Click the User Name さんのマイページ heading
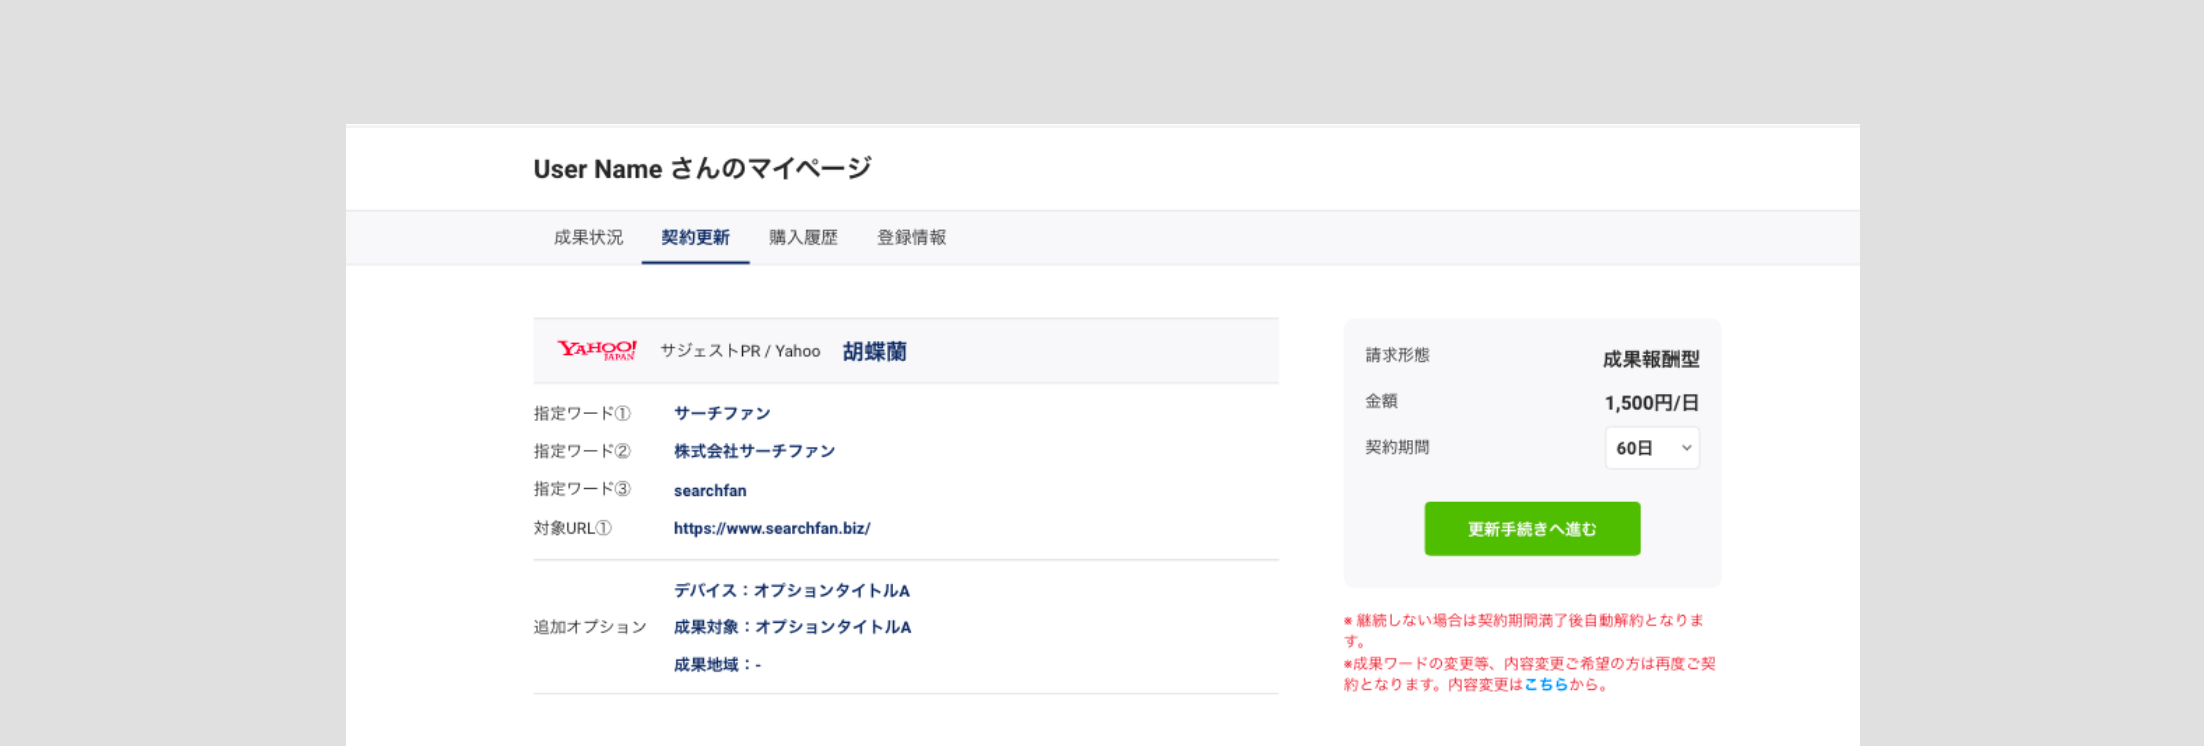Image resolution: width=2204 pixels, height=746 pixels. click(702, 168)
